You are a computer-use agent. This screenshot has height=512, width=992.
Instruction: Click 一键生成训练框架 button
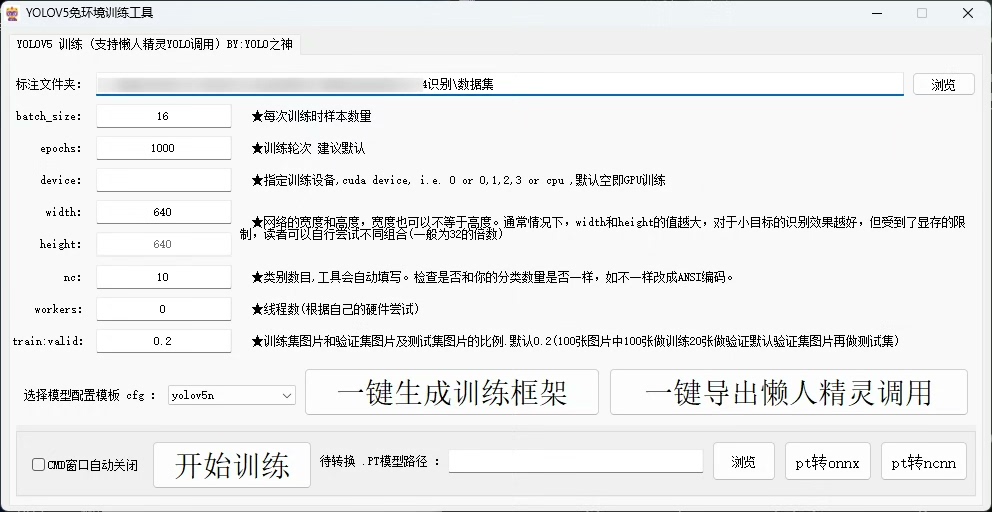point(452,392)
